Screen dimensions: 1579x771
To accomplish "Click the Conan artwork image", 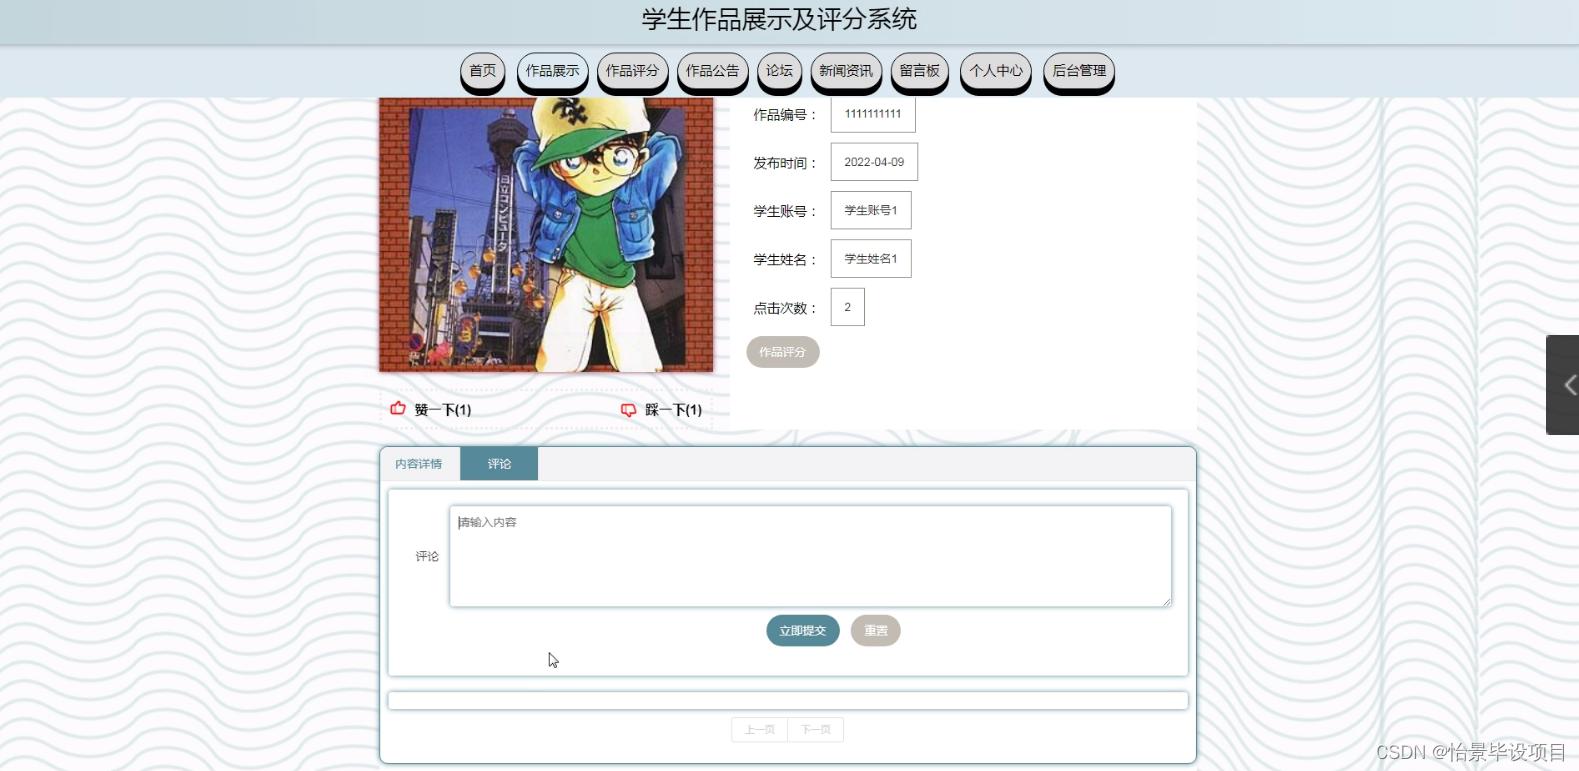I will [x=546, y=235].
